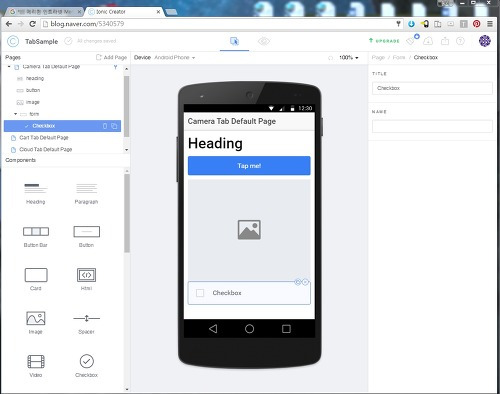Toggle the Checkbox in phone preview

200,293
